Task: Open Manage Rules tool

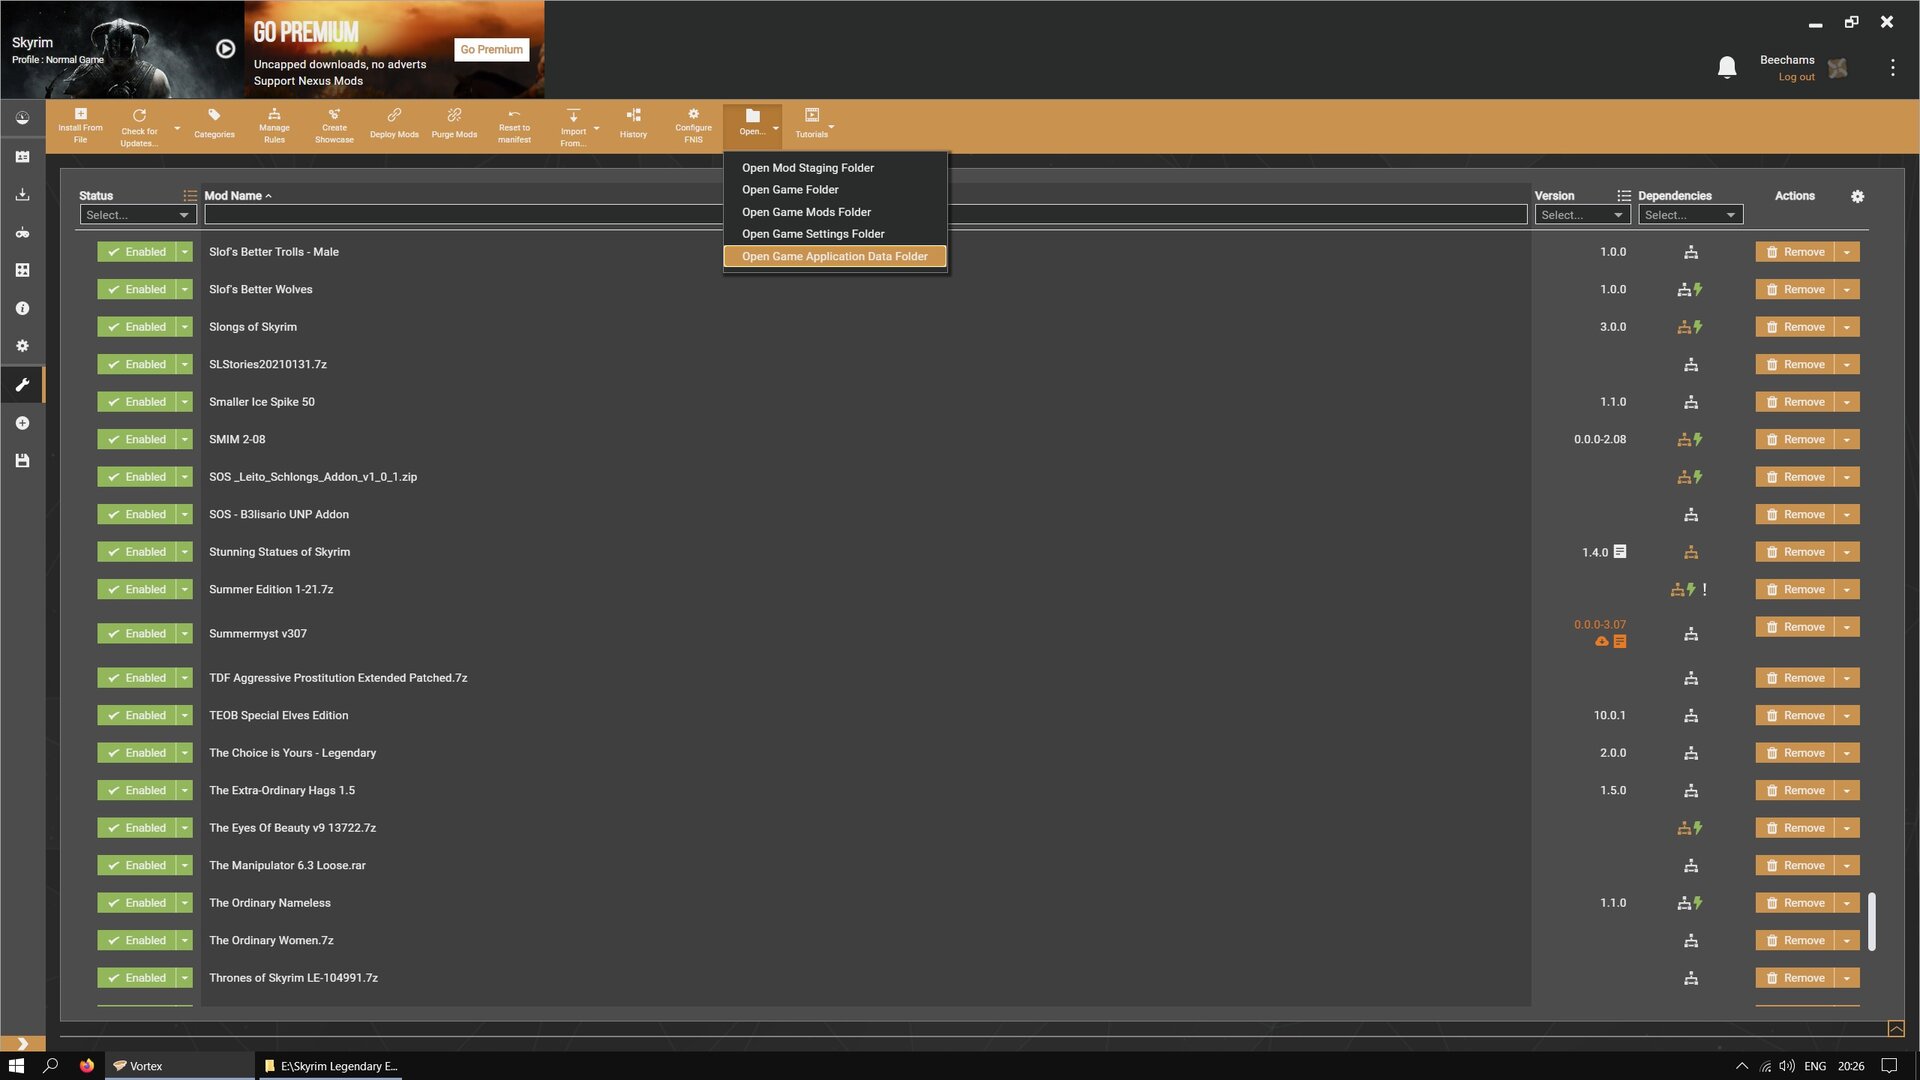Action: (x=274, y=126)
